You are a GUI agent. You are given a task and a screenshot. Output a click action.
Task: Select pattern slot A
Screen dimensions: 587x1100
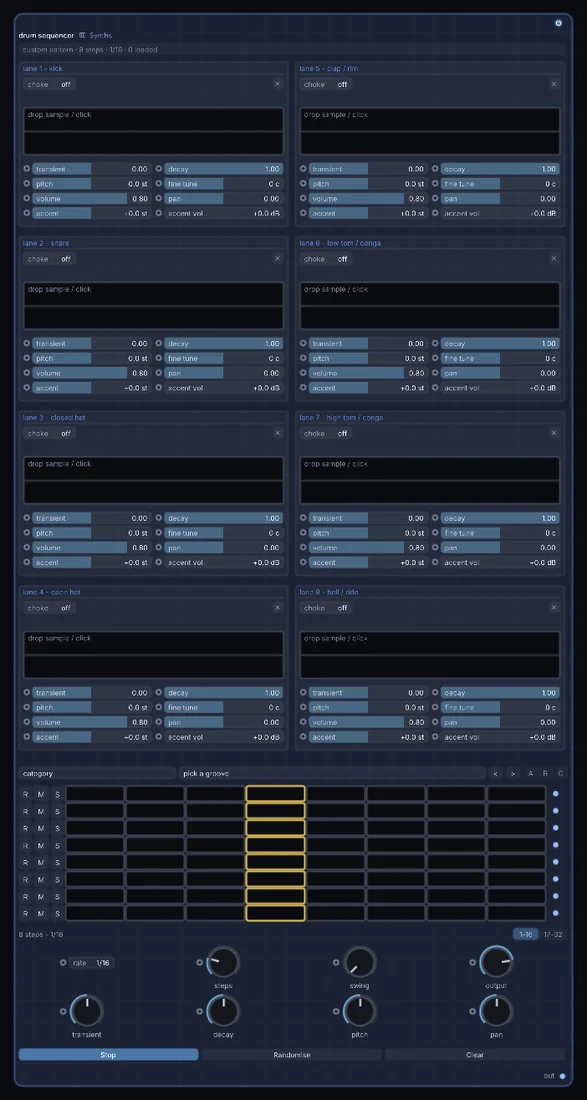[530, 774]
